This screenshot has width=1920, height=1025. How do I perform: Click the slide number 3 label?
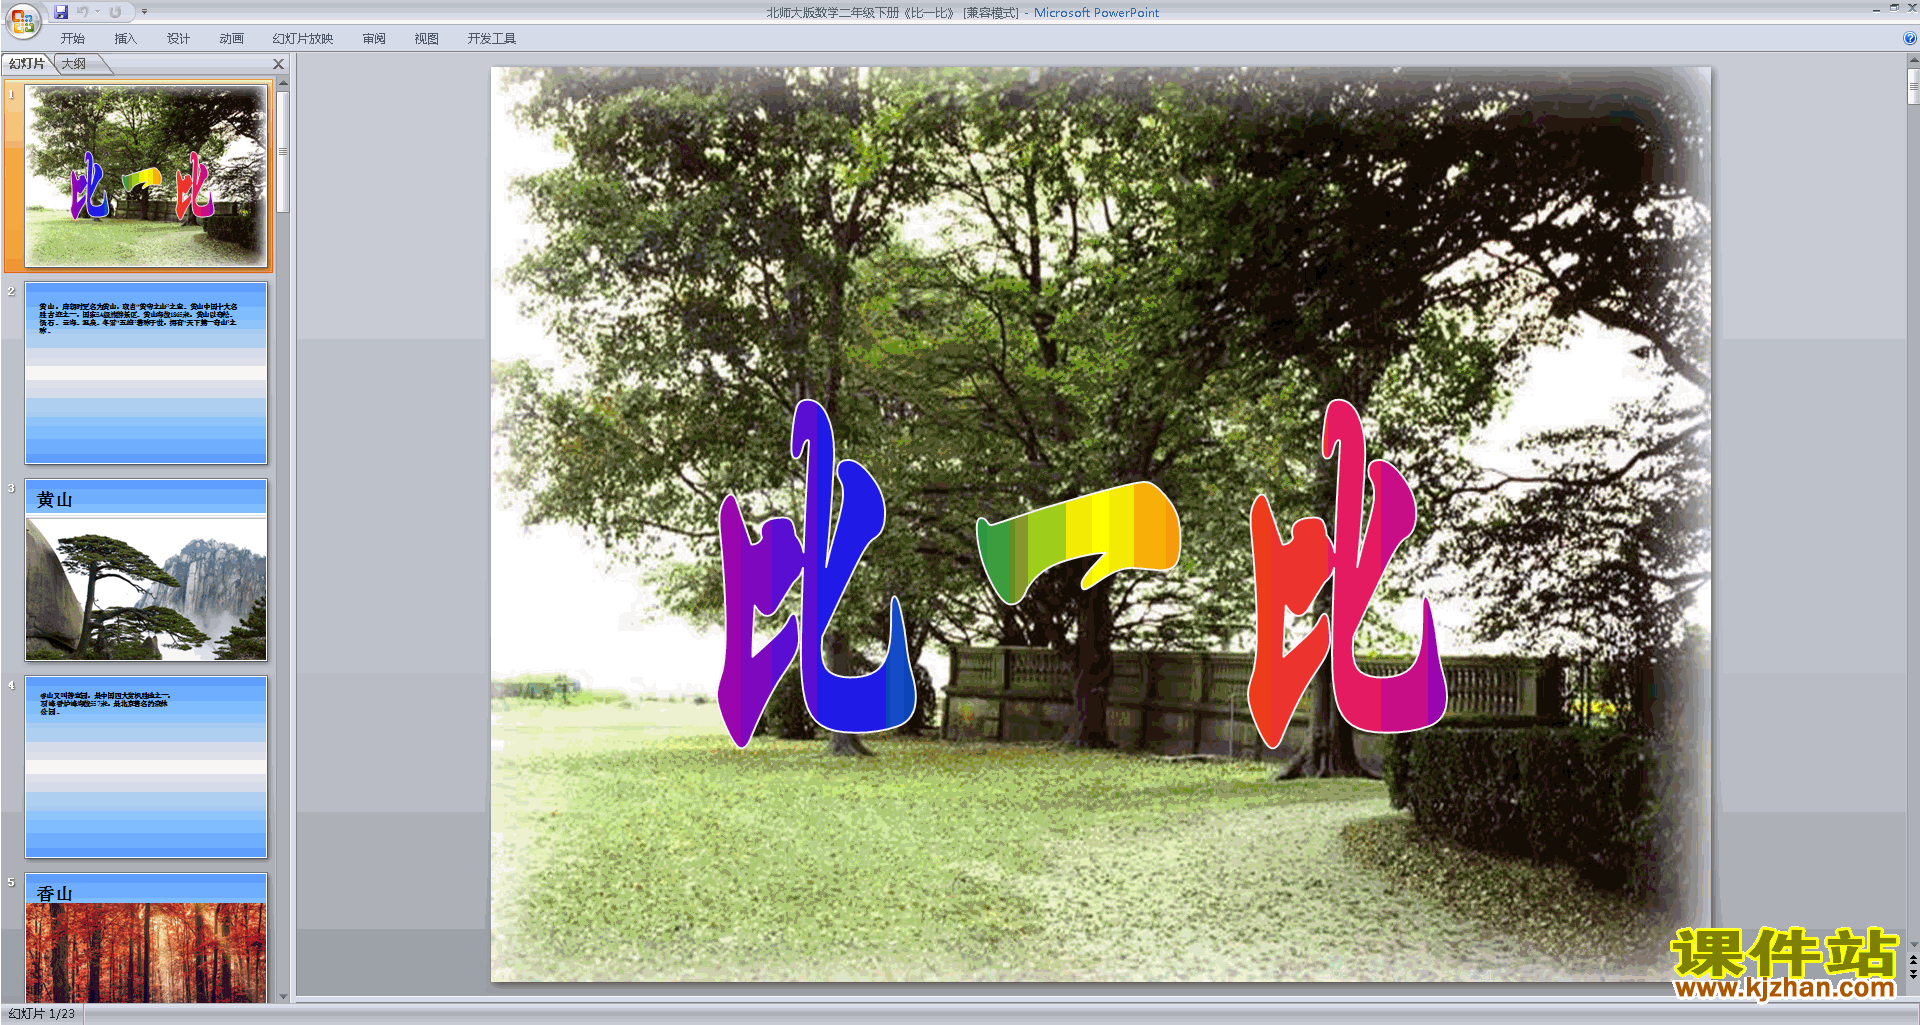[11, 488]
